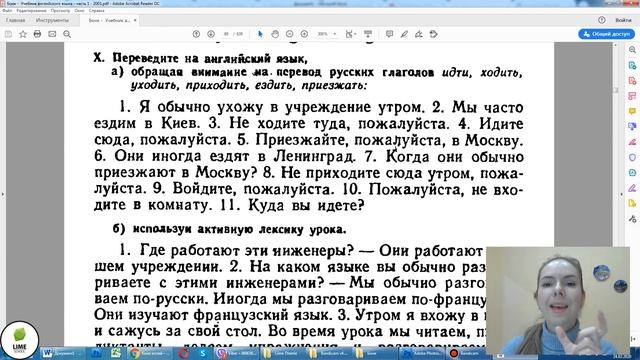Collapse the right tools pane arrow
The image size is (640, 360).
coord(621,194)
